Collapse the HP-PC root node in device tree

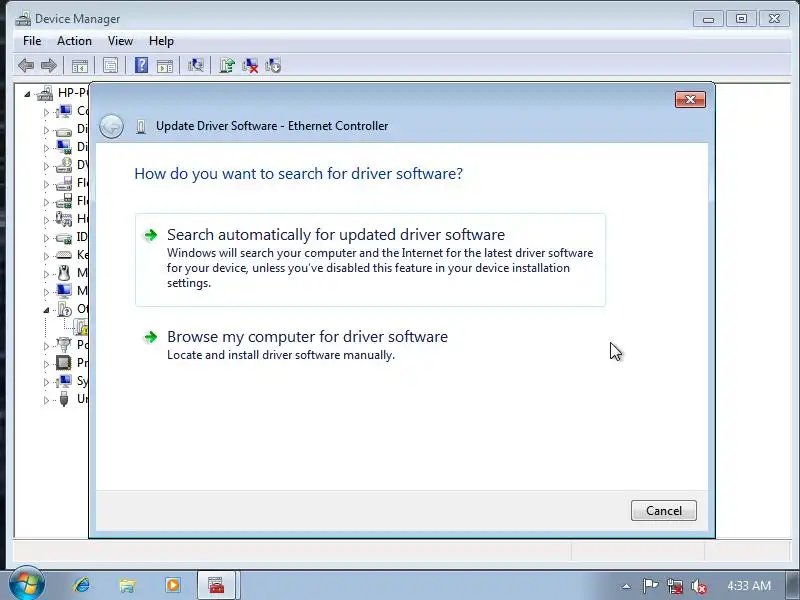point(27,94)
